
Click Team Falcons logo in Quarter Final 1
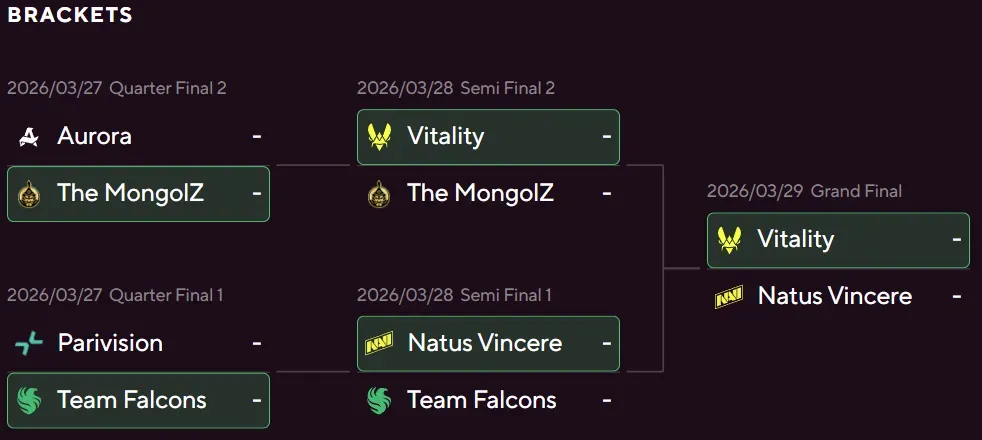tap(29, 400)
